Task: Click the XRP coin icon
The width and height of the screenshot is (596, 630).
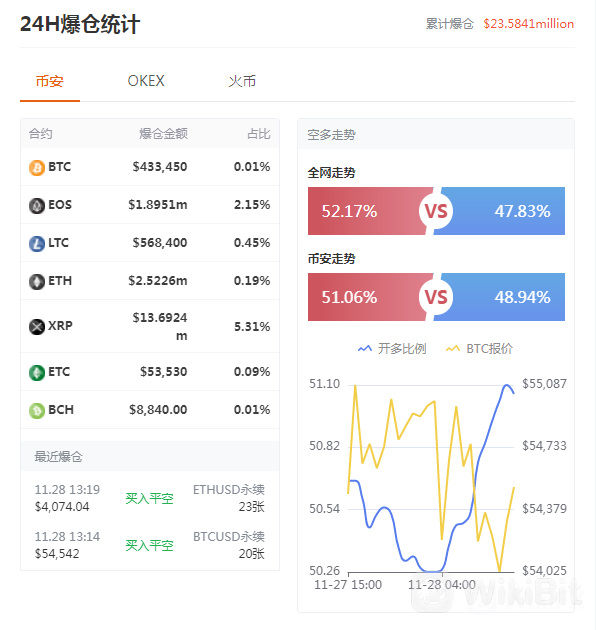Action: 37,327
